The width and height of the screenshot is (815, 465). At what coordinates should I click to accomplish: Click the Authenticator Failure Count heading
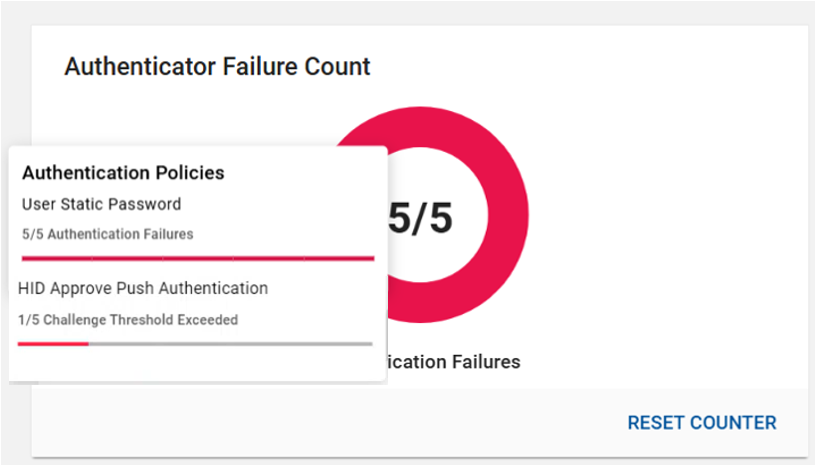point(217,67)
